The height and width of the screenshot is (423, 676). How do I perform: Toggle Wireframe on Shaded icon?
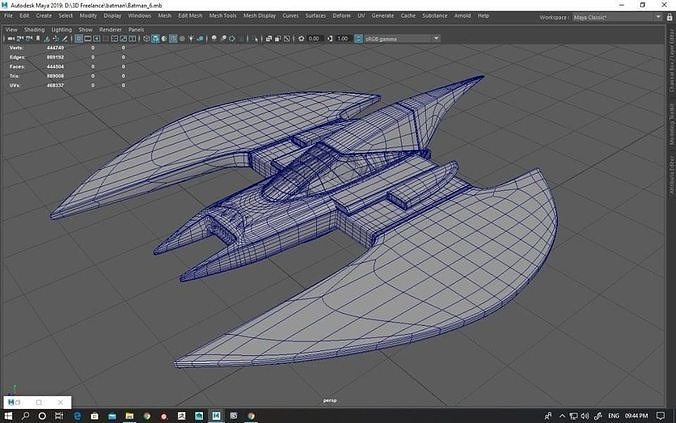pyautogui.click(x=173, y=38)
